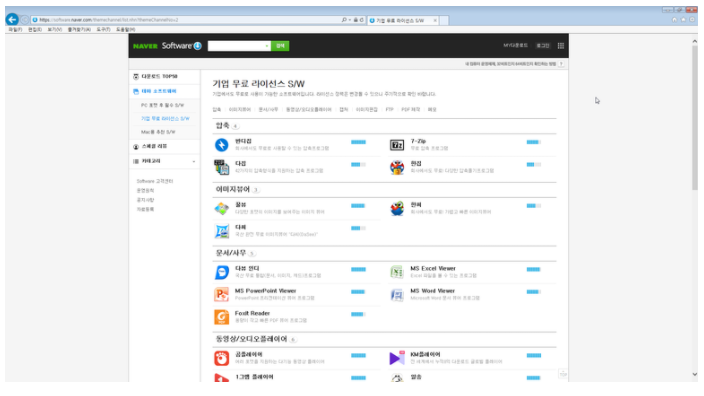704x396 pixels.
Task: Select Mac용 추천 S/W sidebar link
Action: 158,132
